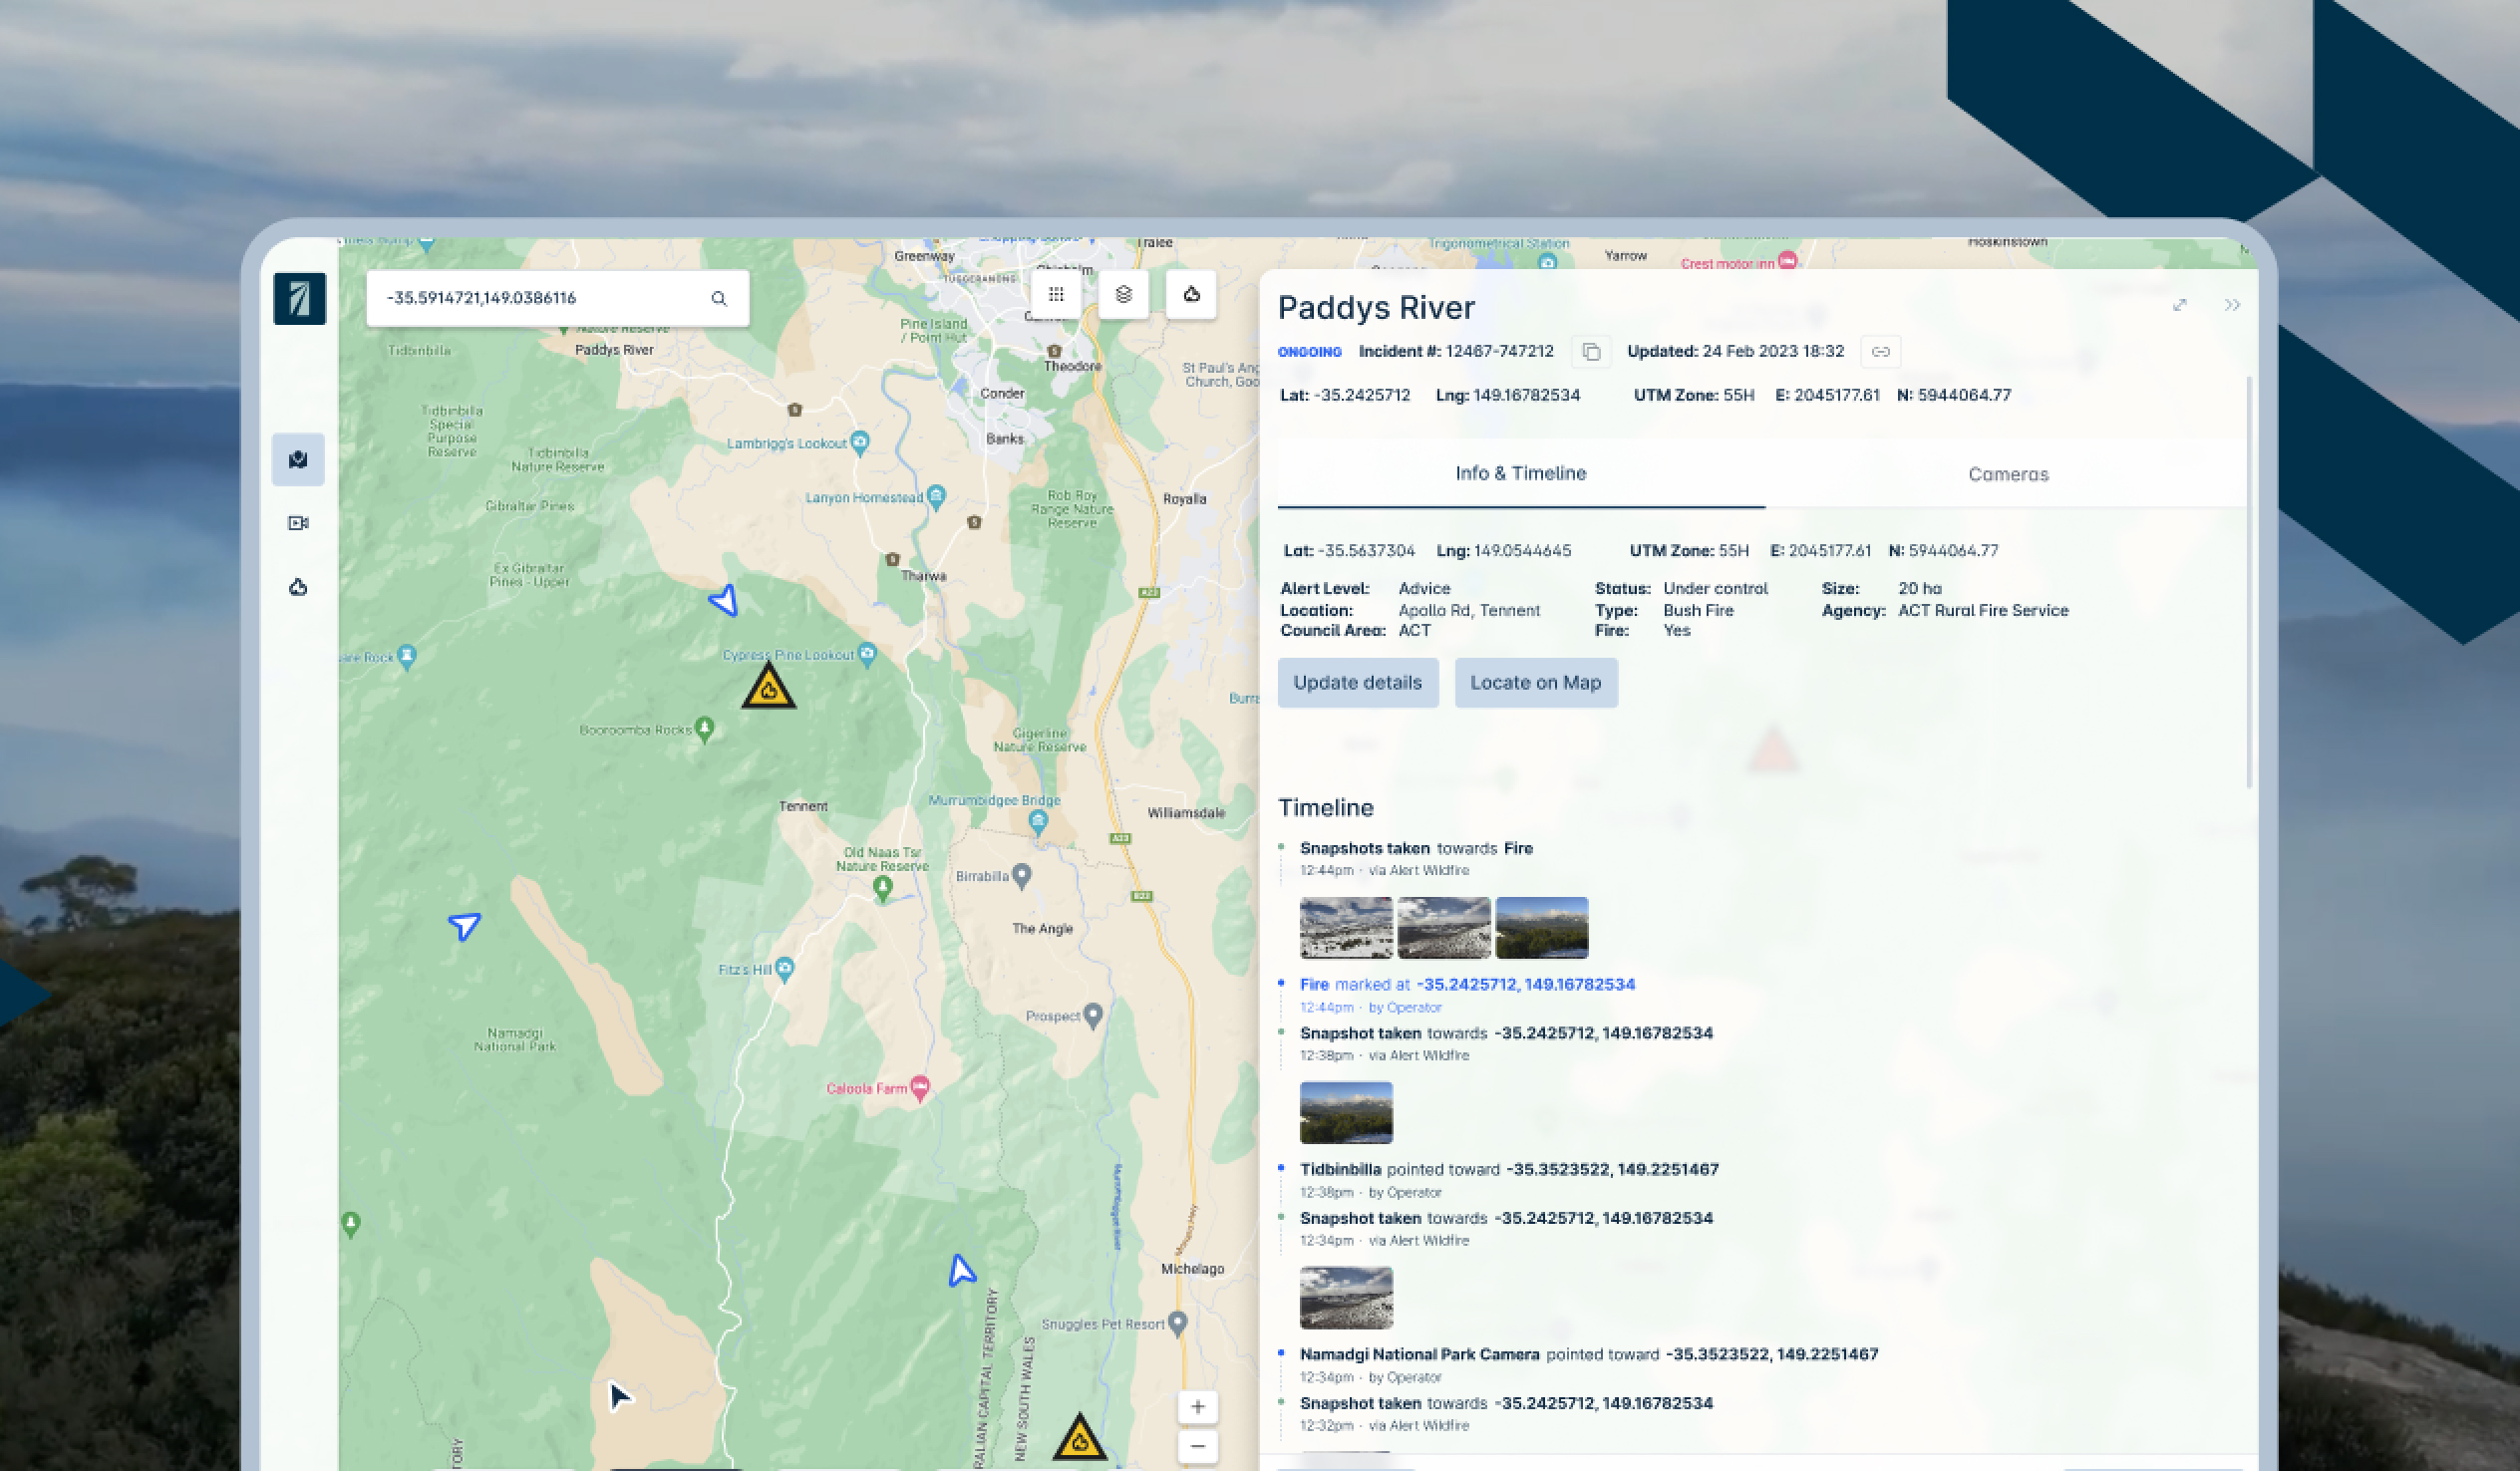The width and height of the screenshot is (2520, 1471).
Task: Click the Update details button
Action: coord(1358,683)
